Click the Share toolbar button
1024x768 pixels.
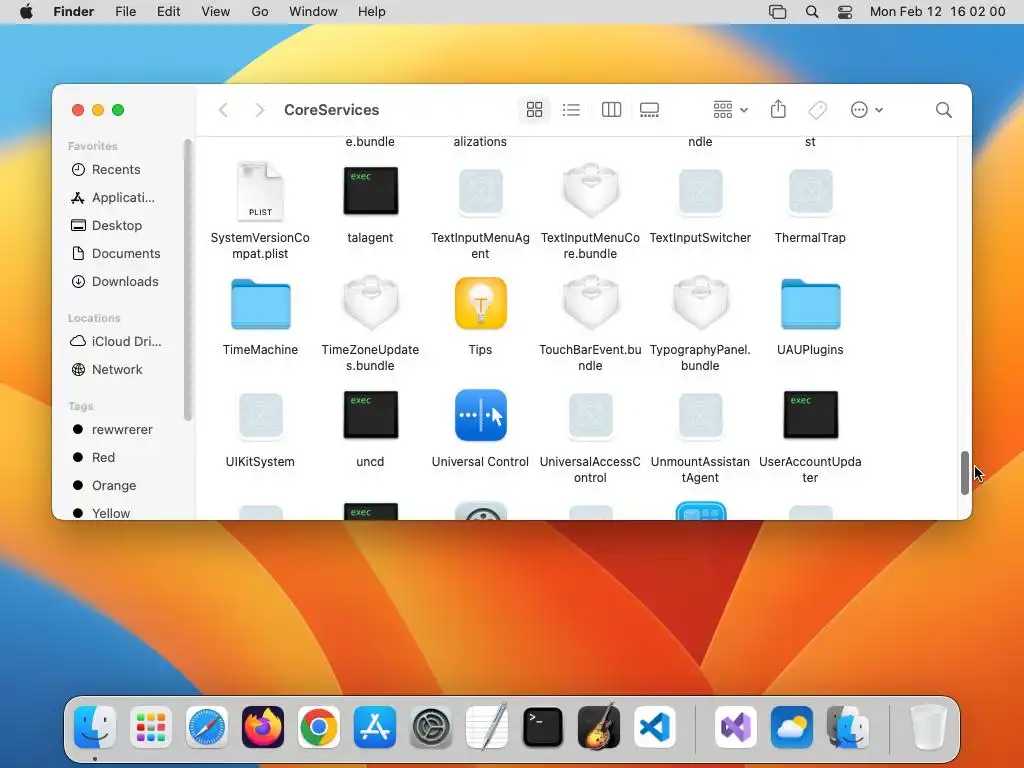pyautogui.click(x=778, y=109)
